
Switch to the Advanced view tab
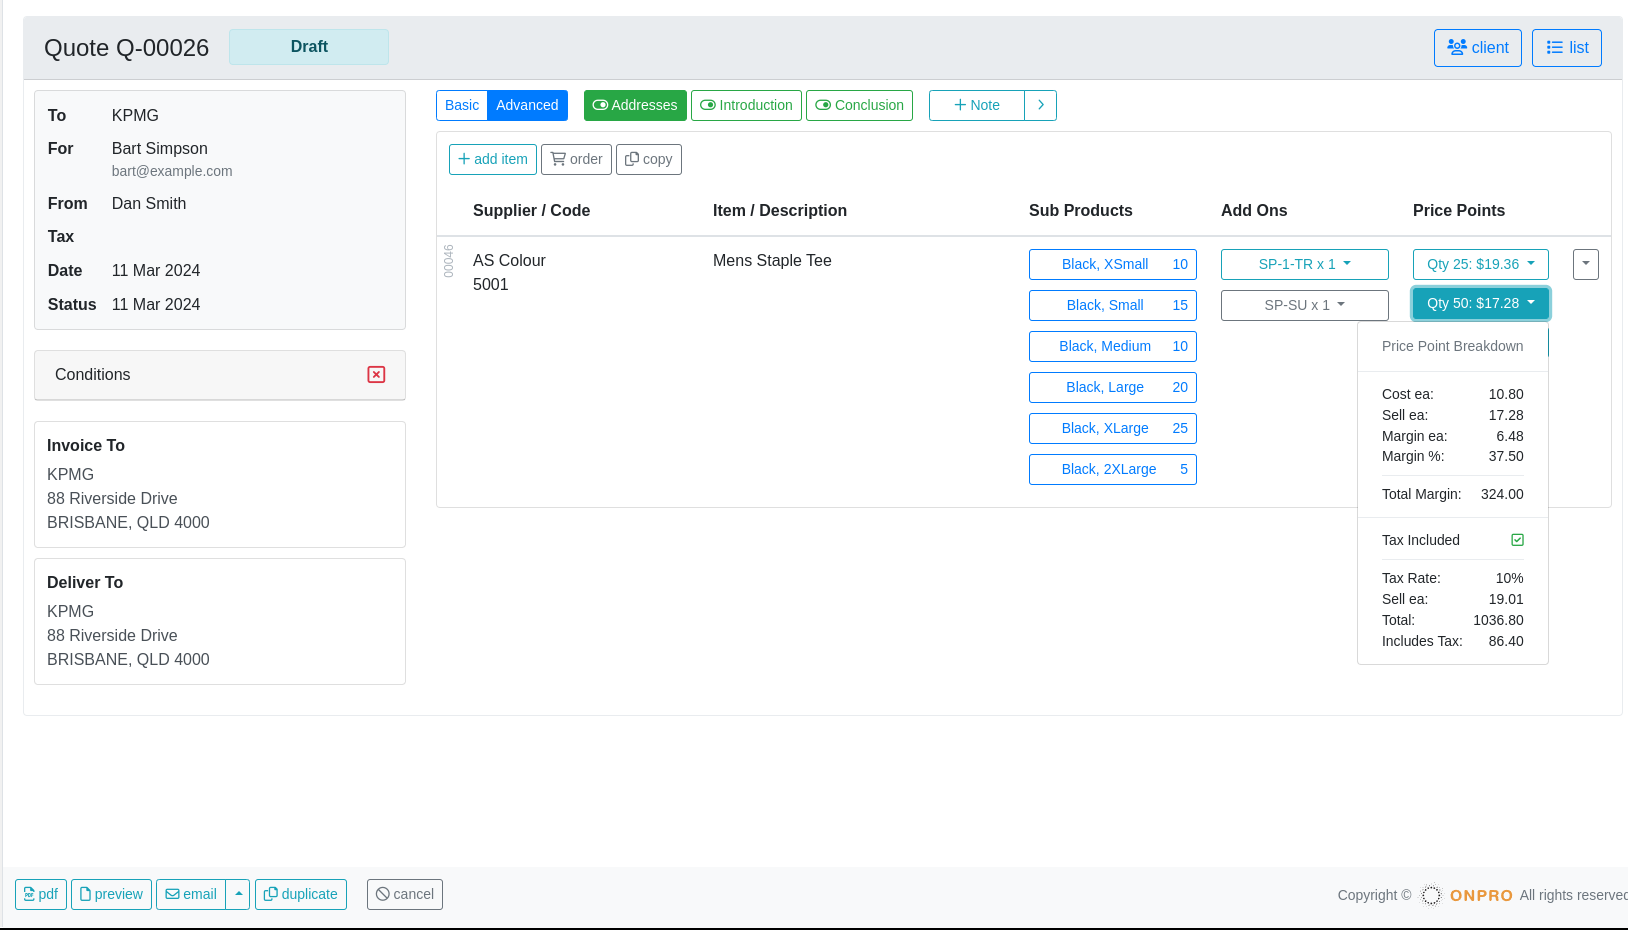pos(527,105)
